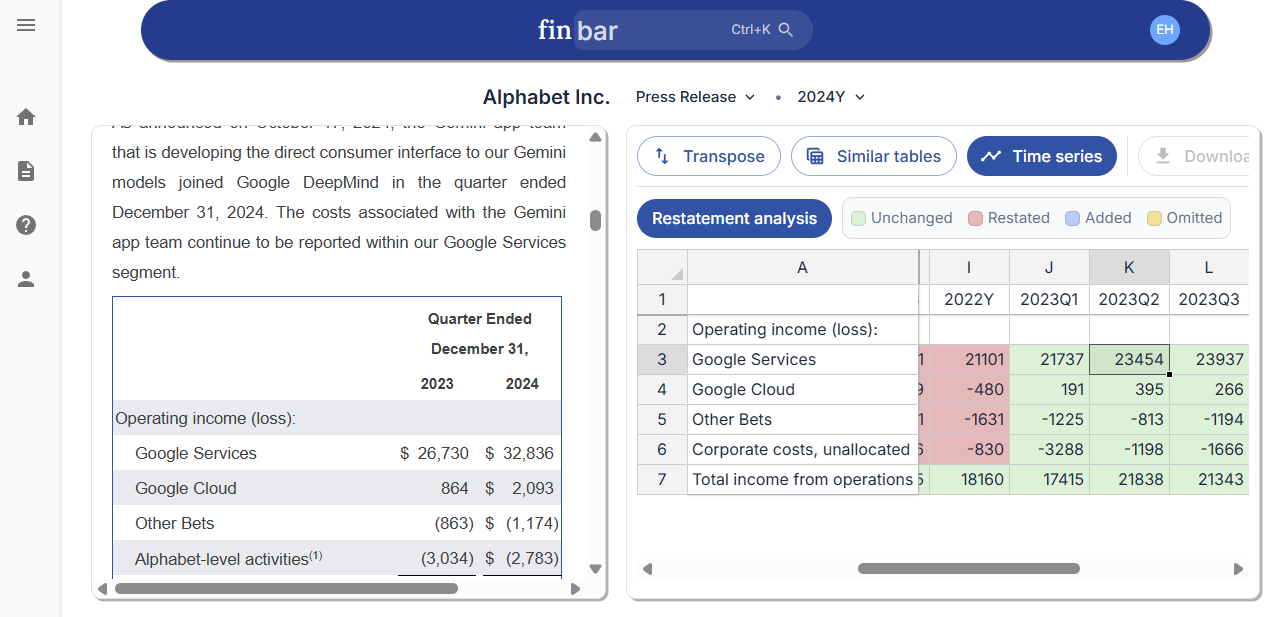Select the Documents sidebar icon

[26, 171]
